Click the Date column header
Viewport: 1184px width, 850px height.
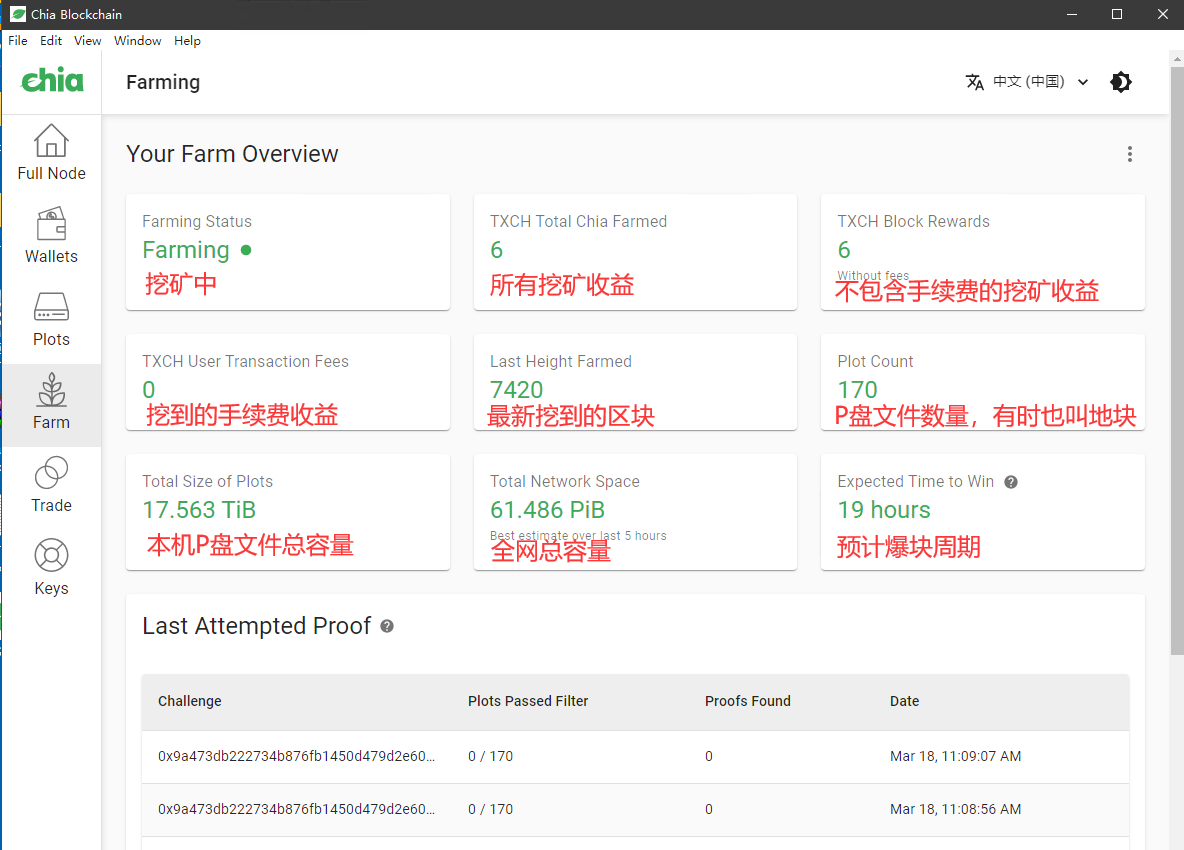904,701
